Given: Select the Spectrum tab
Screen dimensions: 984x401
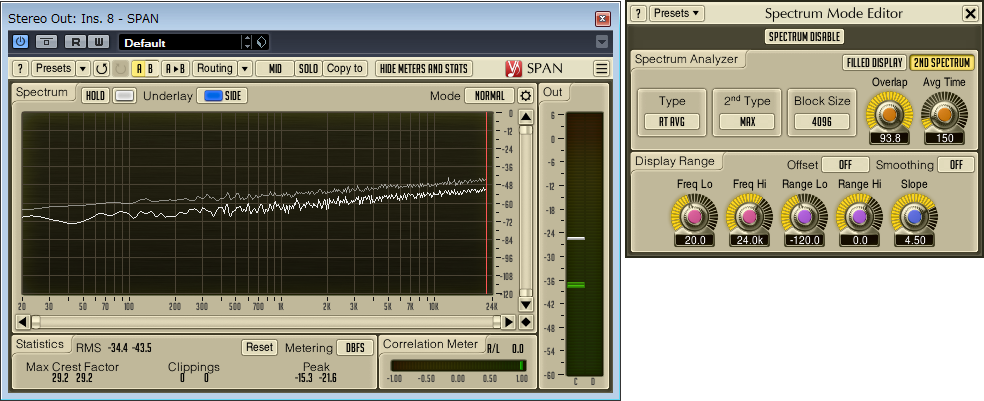Looking at the screenshot, I should 42,92.
